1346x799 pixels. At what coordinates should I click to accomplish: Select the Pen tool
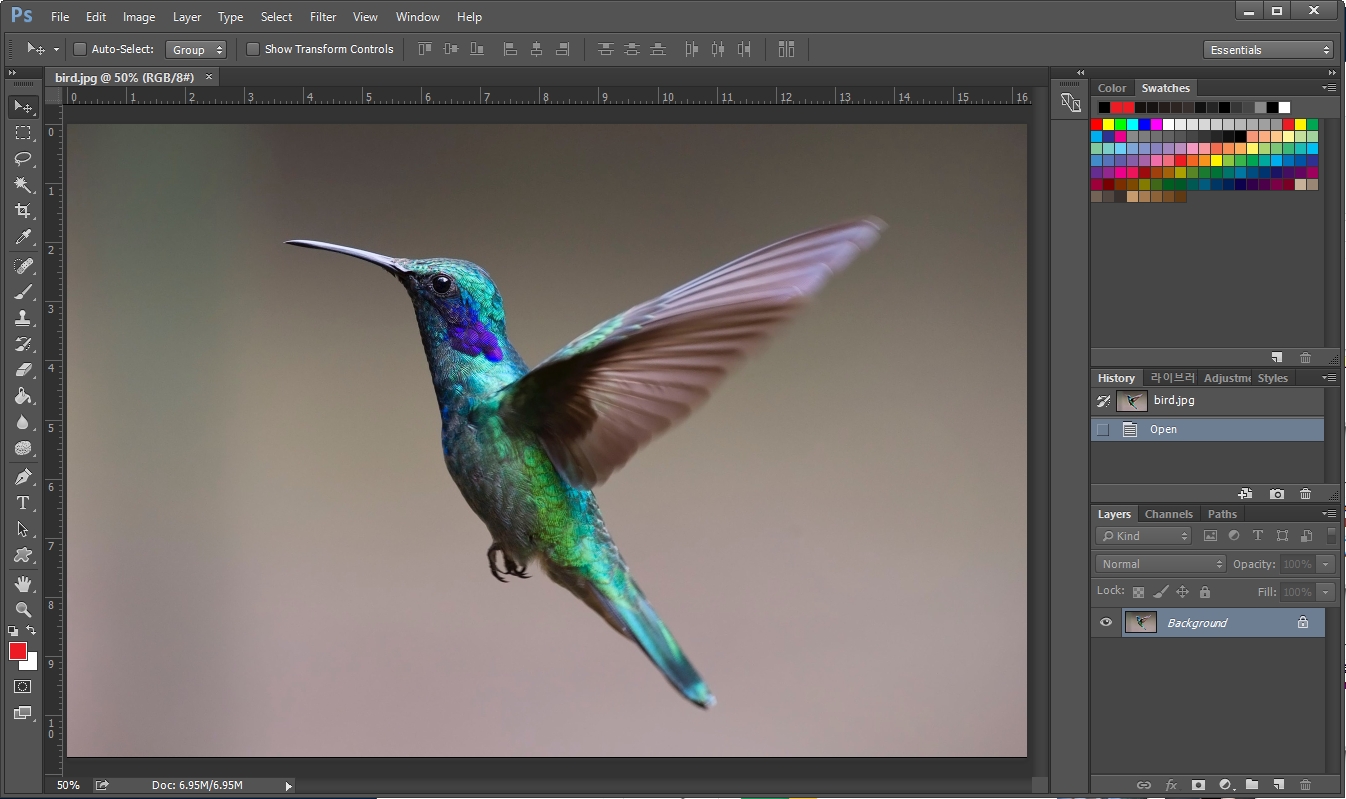23,476
